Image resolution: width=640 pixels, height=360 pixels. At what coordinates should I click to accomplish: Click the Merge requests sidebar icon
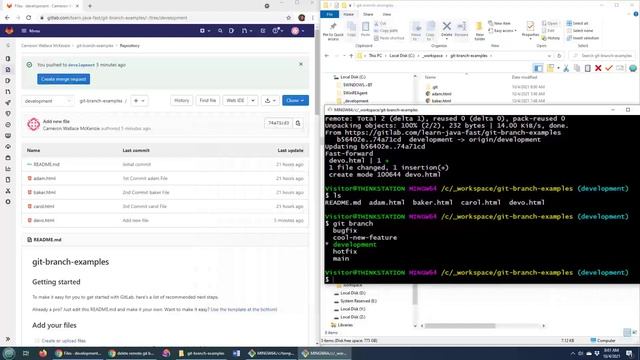[x=8, y=92]
